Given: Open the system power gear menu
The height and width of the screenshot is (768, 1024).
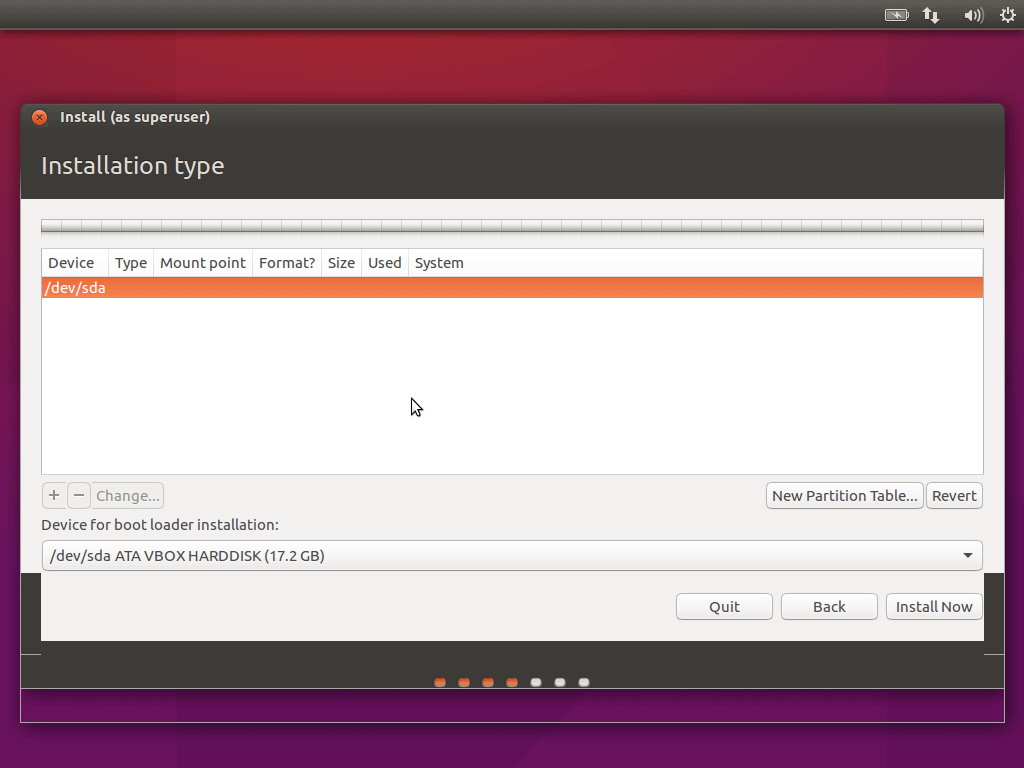Looking at the screenshot, I should pos(1007,15).
